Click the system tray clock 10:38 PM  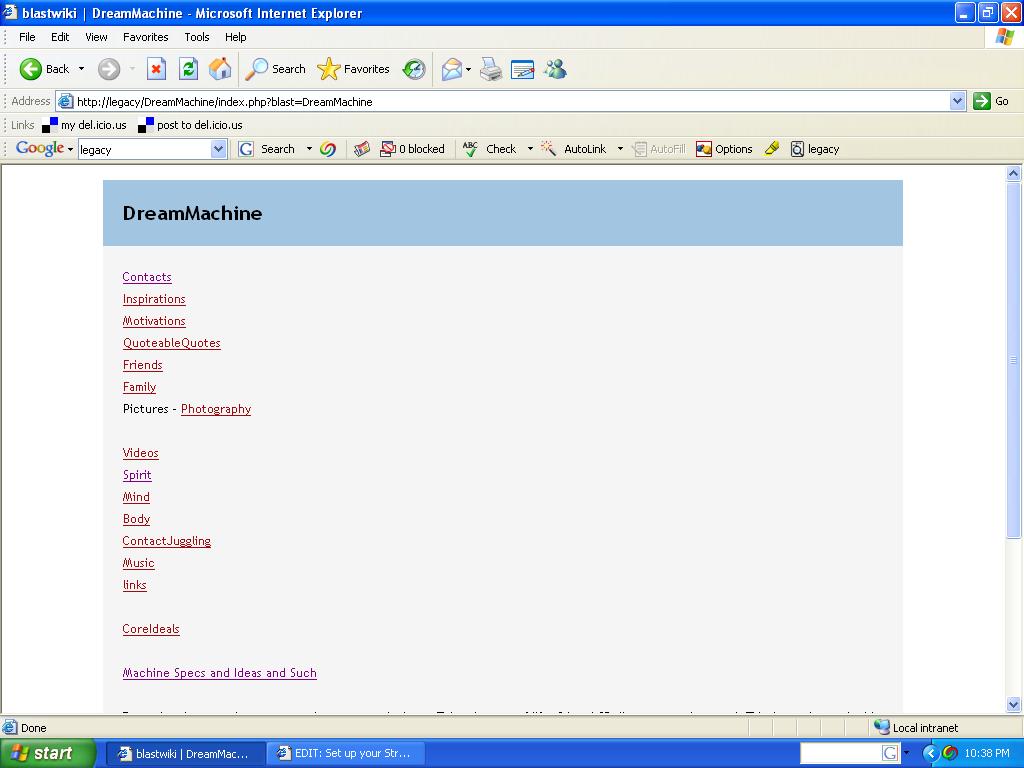[987, 753]
